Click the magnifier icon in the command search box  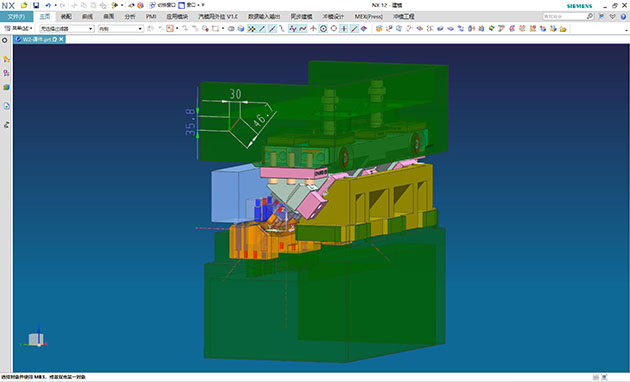pos(589,16)
